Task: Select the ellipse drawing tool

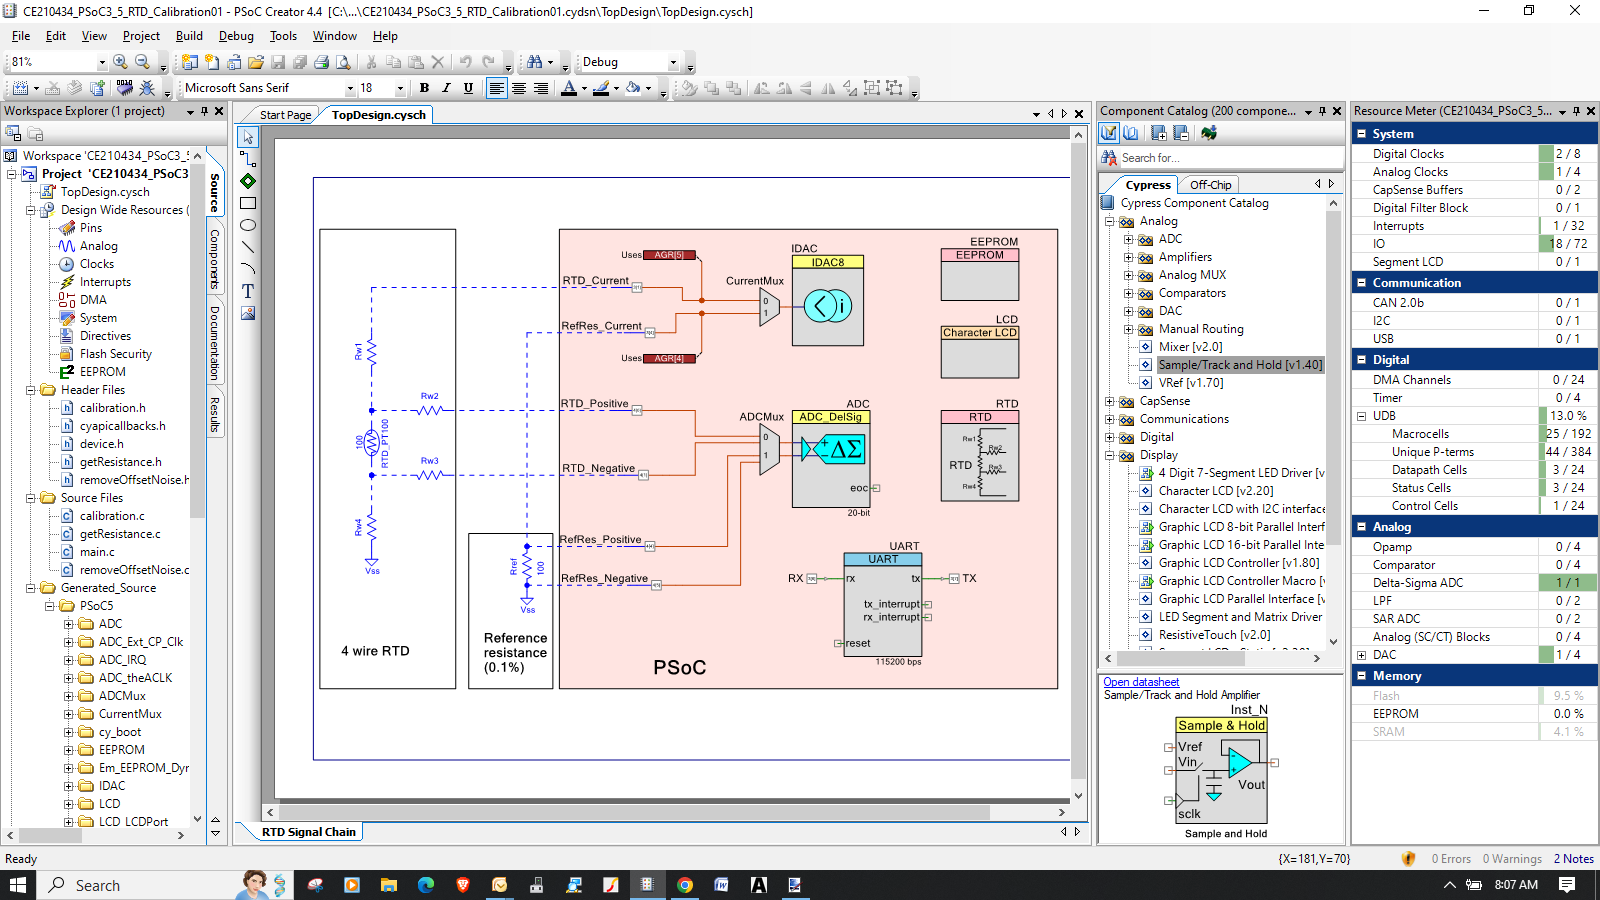Action: (x=248, y=225)
